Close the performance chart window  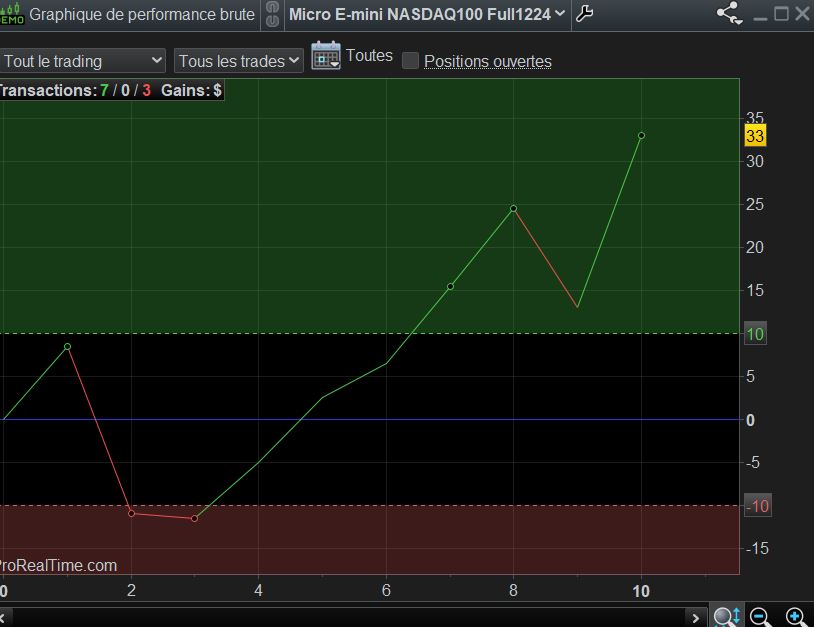[x=803, y=13]
